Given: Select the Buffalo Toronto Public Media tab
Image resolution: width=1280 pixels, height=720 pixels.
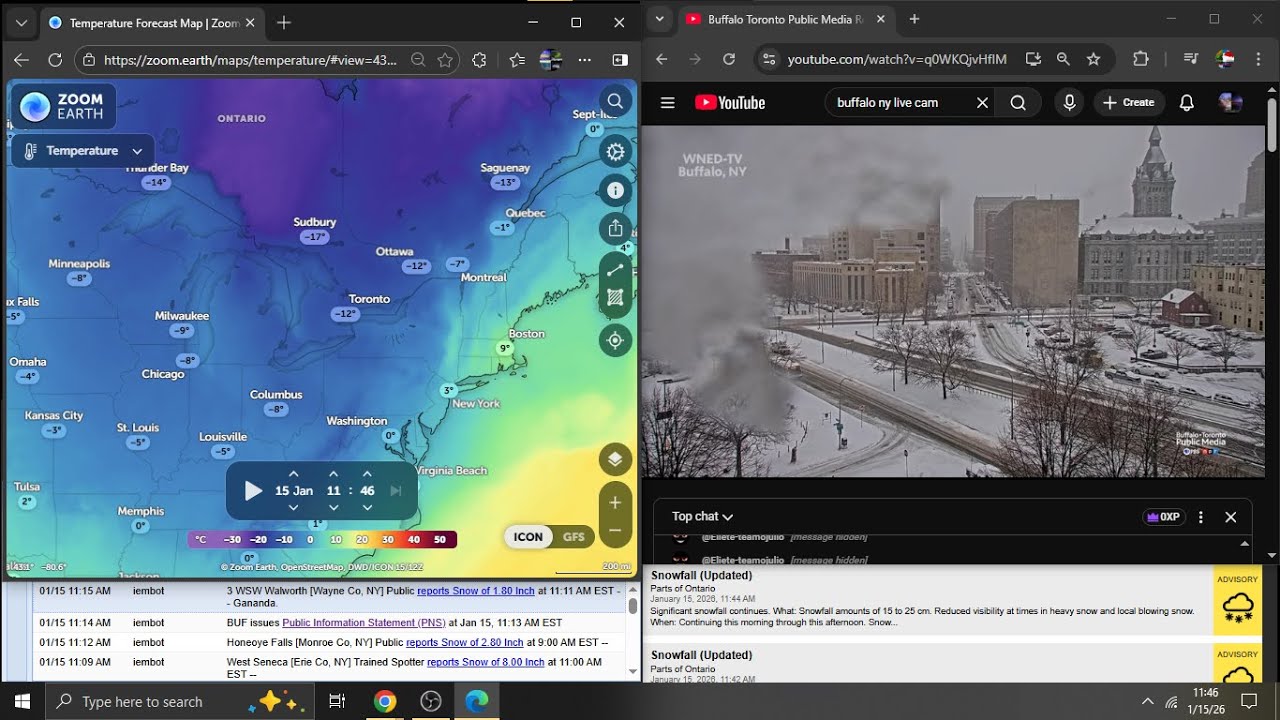Looking at the screenshot, I should click(784, 19).
